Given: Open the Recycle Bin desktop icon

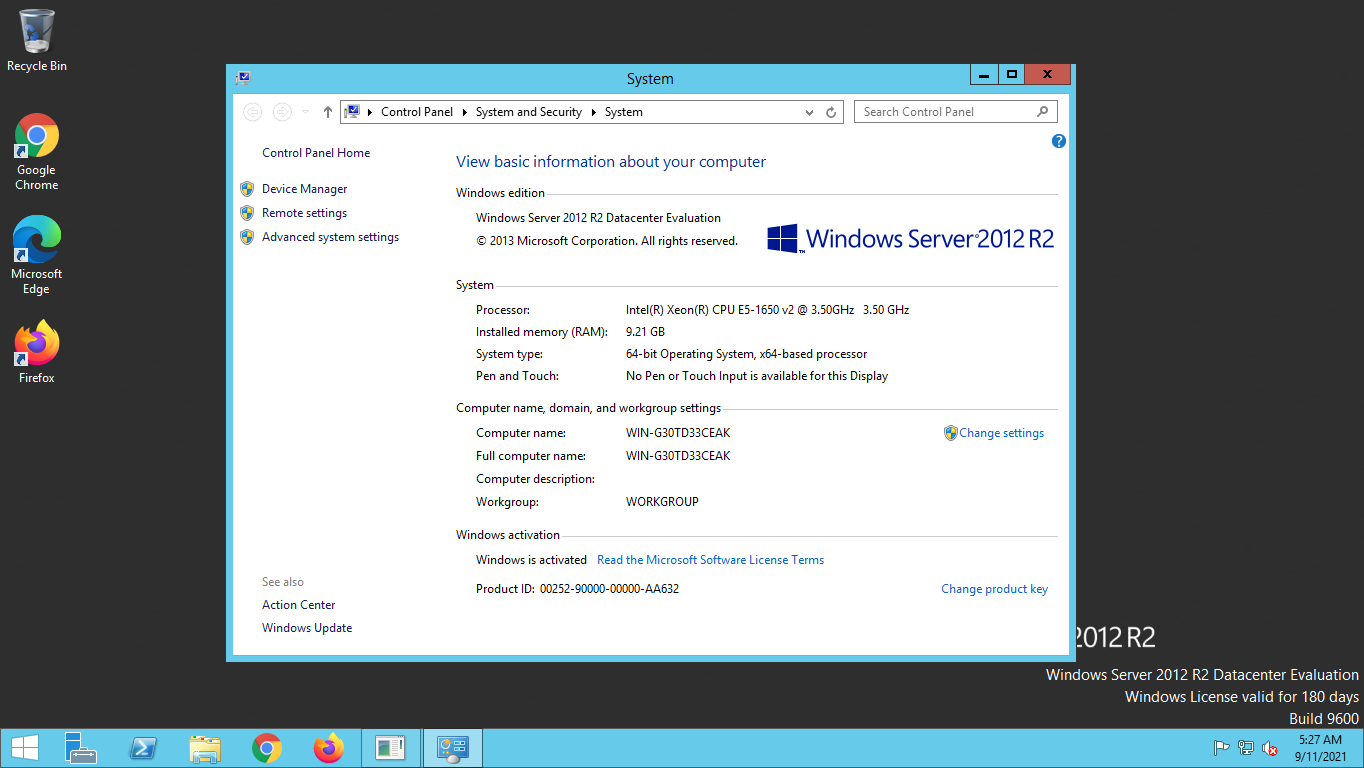Looking at the screenshot, I should [37, 40].
